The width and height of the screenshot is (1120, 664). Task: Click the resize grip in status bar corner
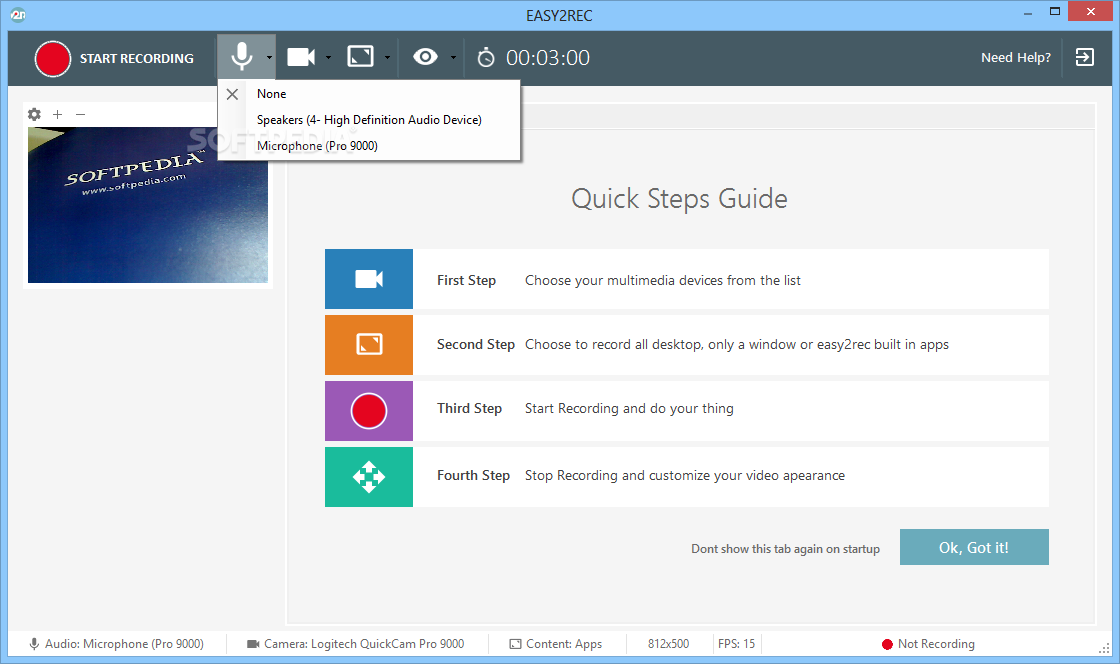point(1104,648)
